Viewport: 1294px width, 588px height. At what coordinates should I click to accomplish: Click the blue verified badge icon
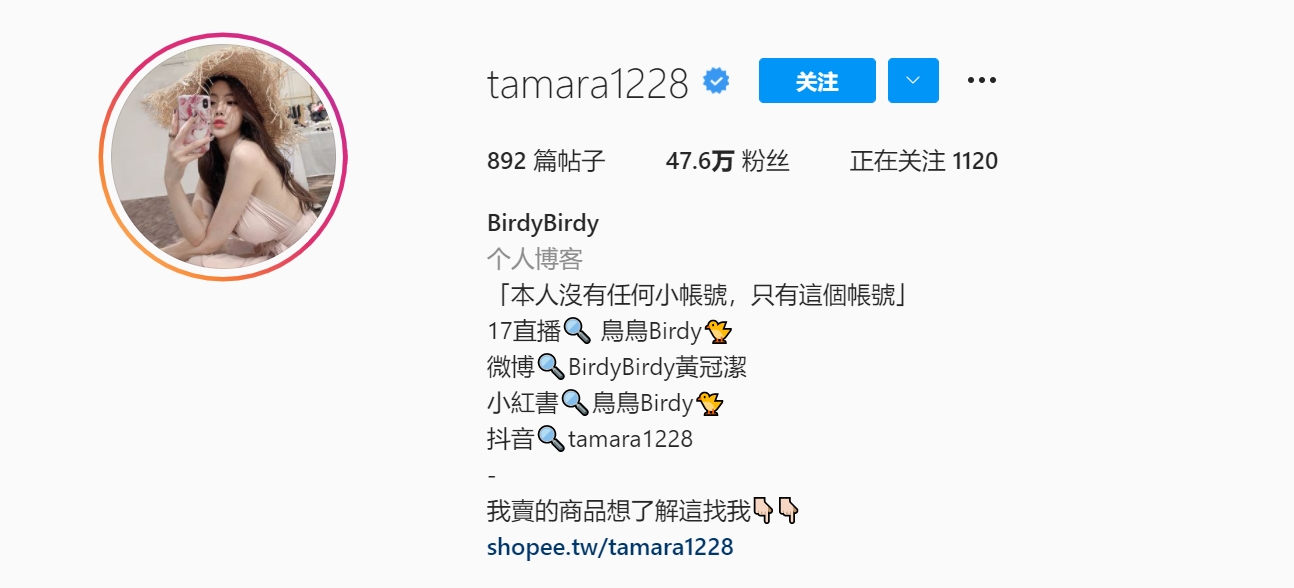(x=715, y=81)
